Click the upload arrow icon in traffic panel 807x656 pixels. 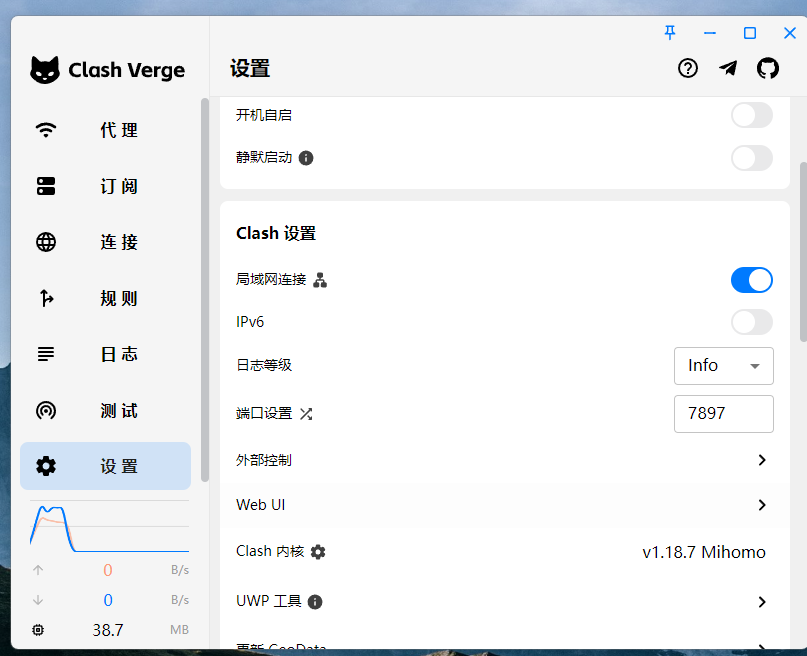(38, 570)
